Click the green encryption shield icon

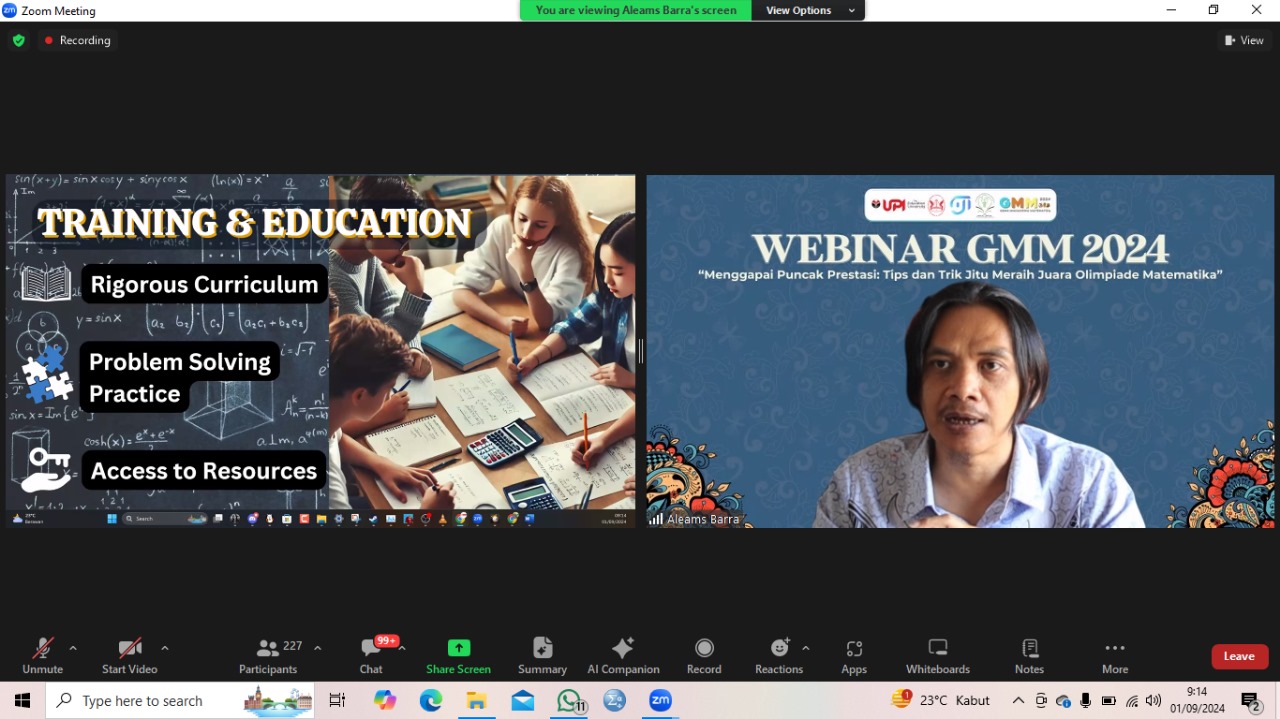18,40
